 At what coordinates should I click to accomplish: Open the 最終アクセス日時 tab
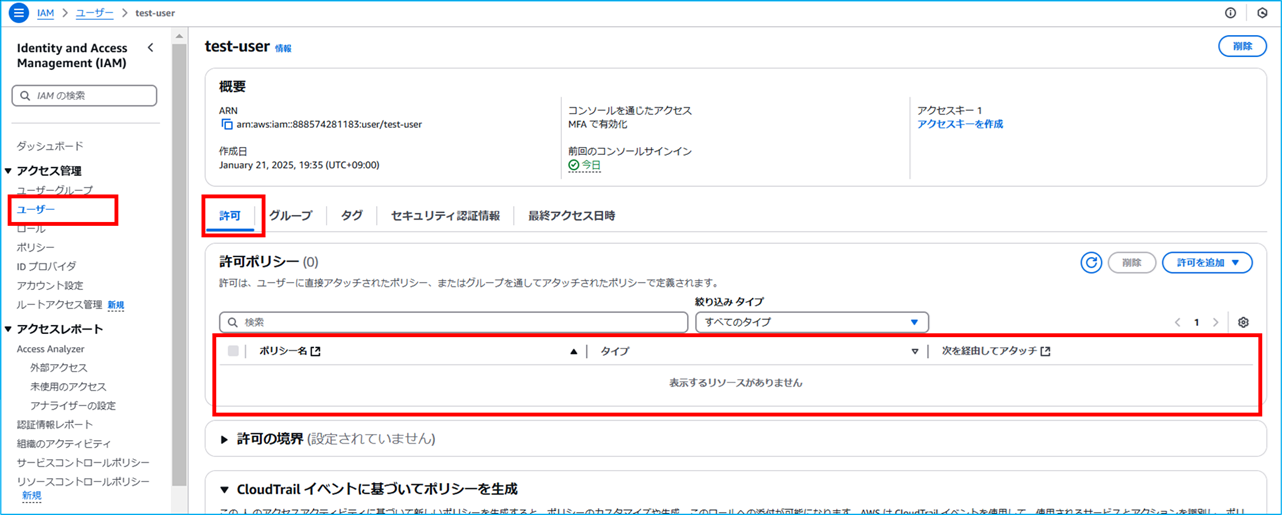572,216
